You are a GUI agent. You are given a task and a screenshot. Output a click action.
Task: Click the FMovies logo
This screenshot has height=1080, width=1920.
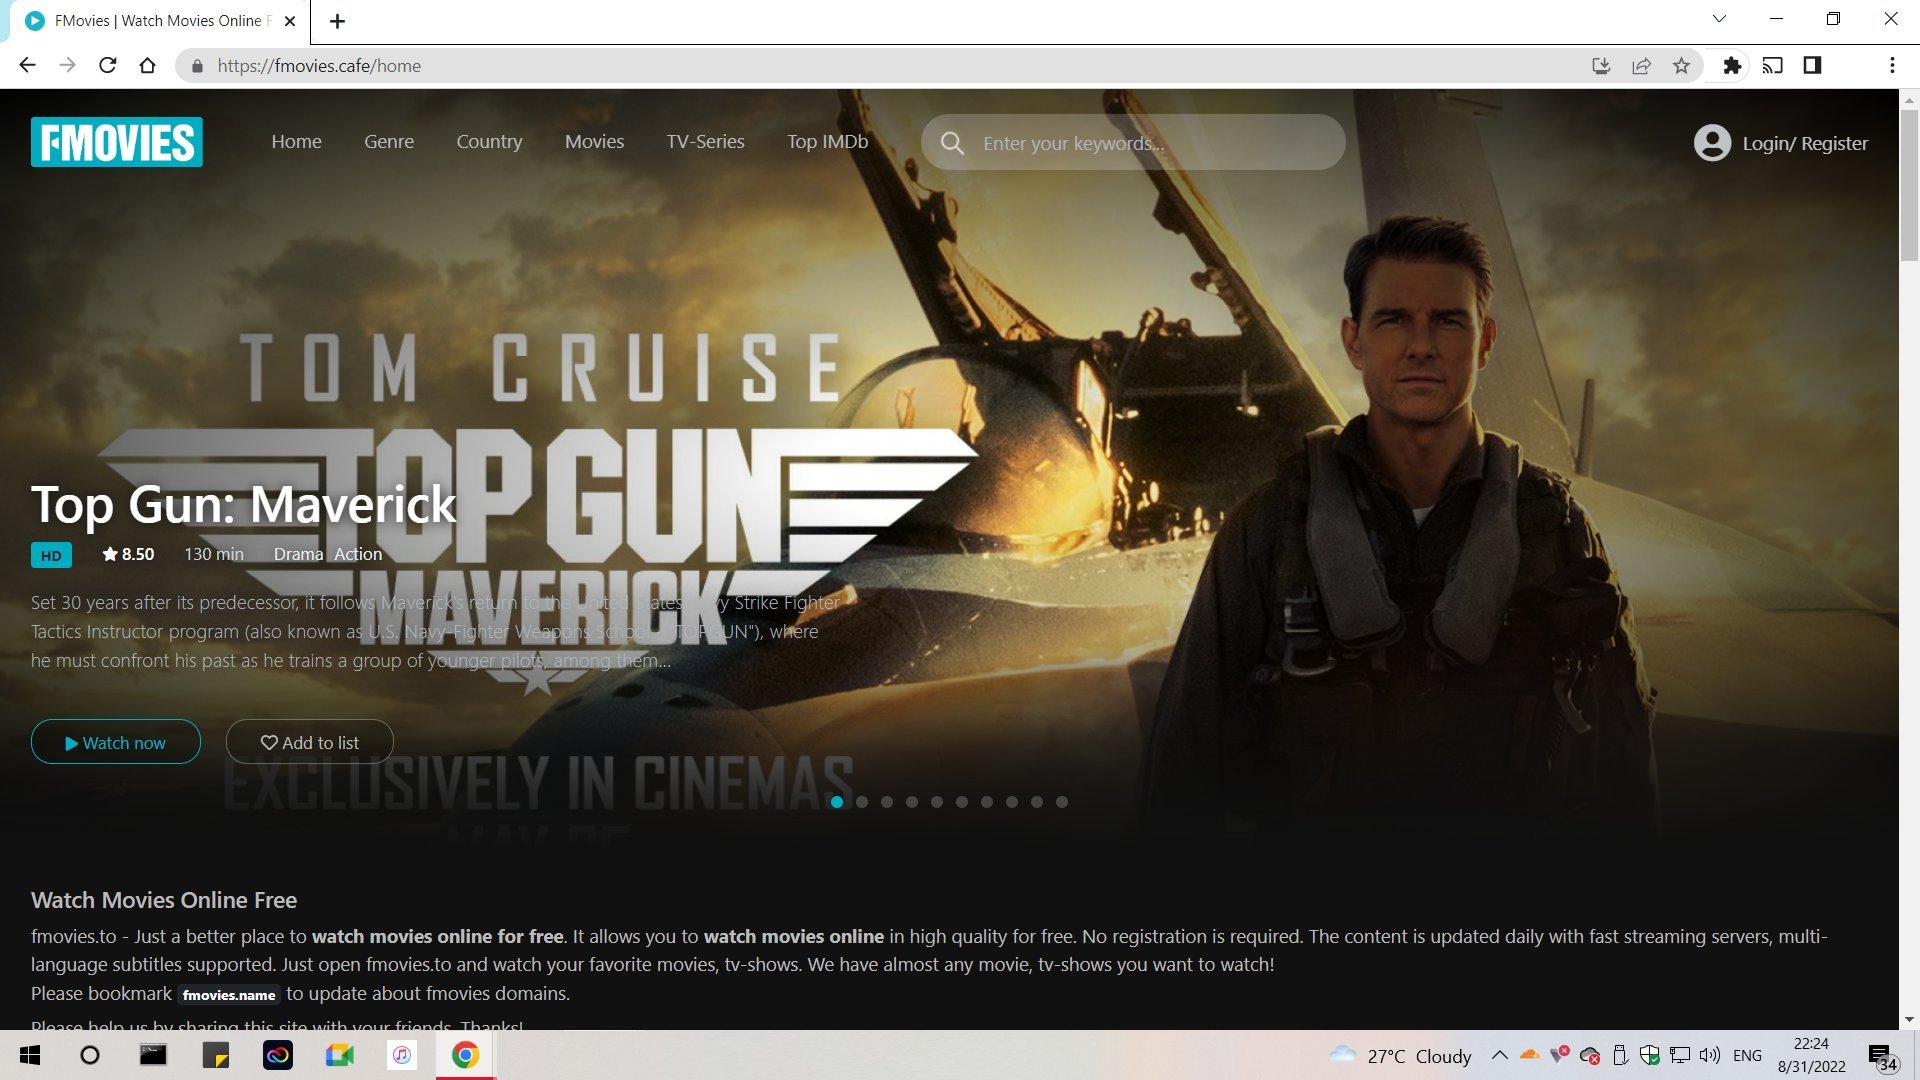click(x=117, y=142)
